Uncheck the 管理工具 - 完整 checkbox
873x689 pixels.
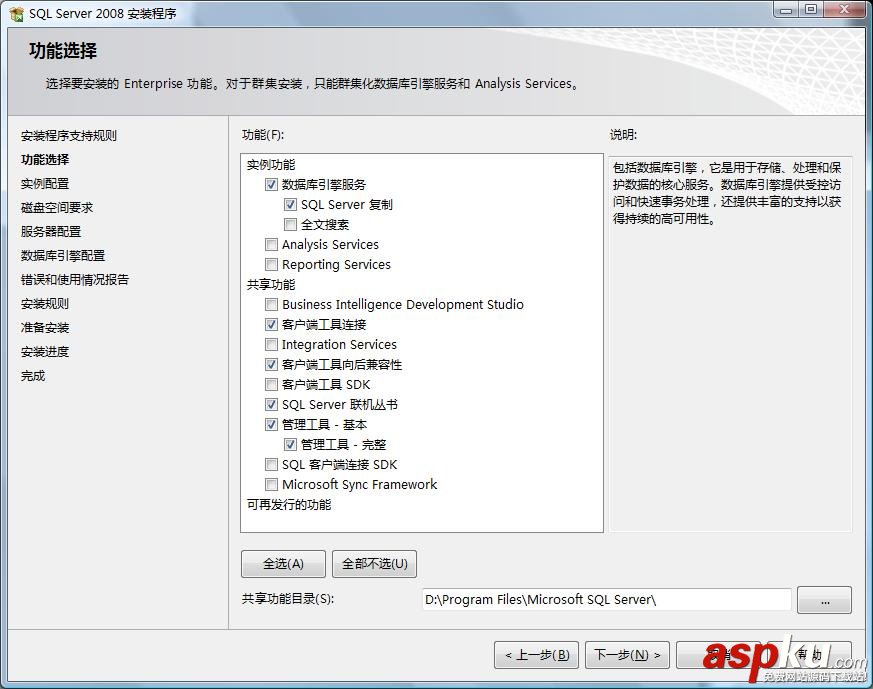(x=290, y=445)
